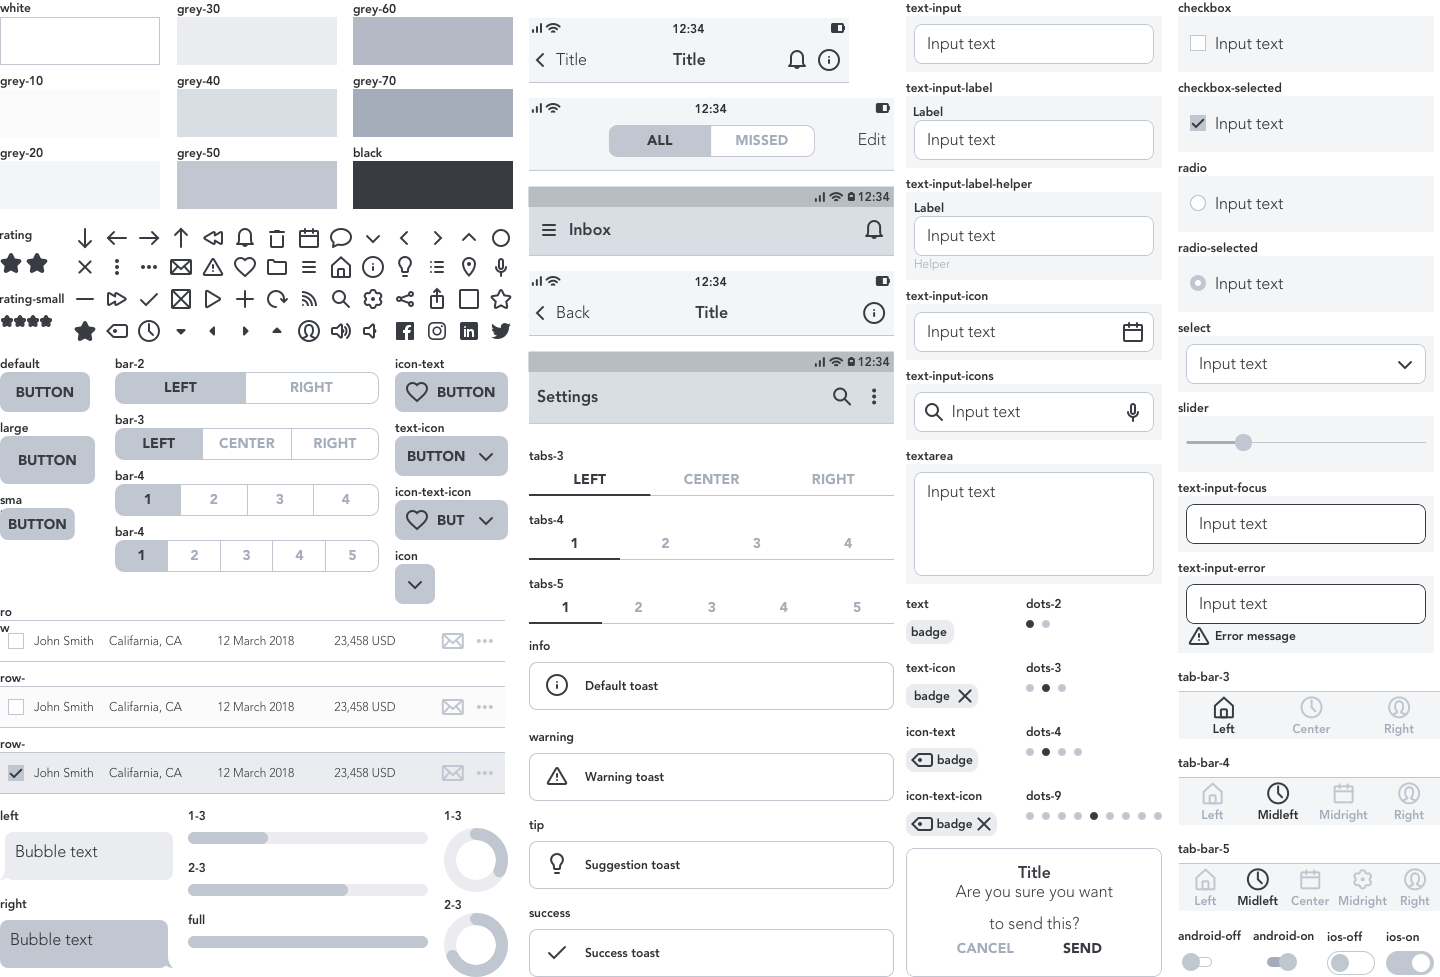Screen dimensions: 1440x977
Task: Click the info icon in the Back title bar
Action: click(874, 313)
